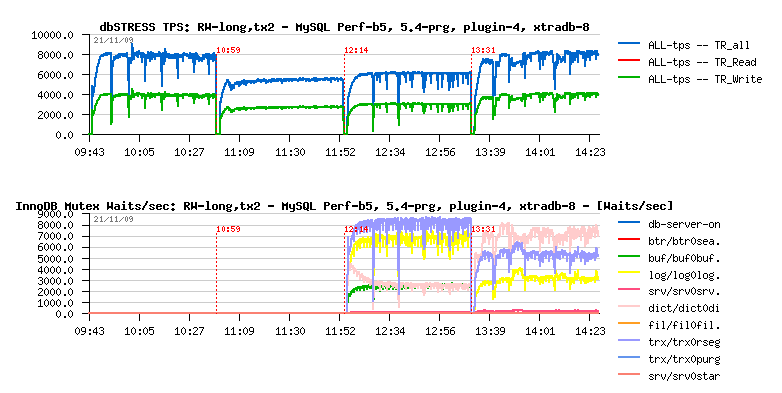782x393 pixels.
Task: Click the db-server-on legend label
Action: coord(684,224)
